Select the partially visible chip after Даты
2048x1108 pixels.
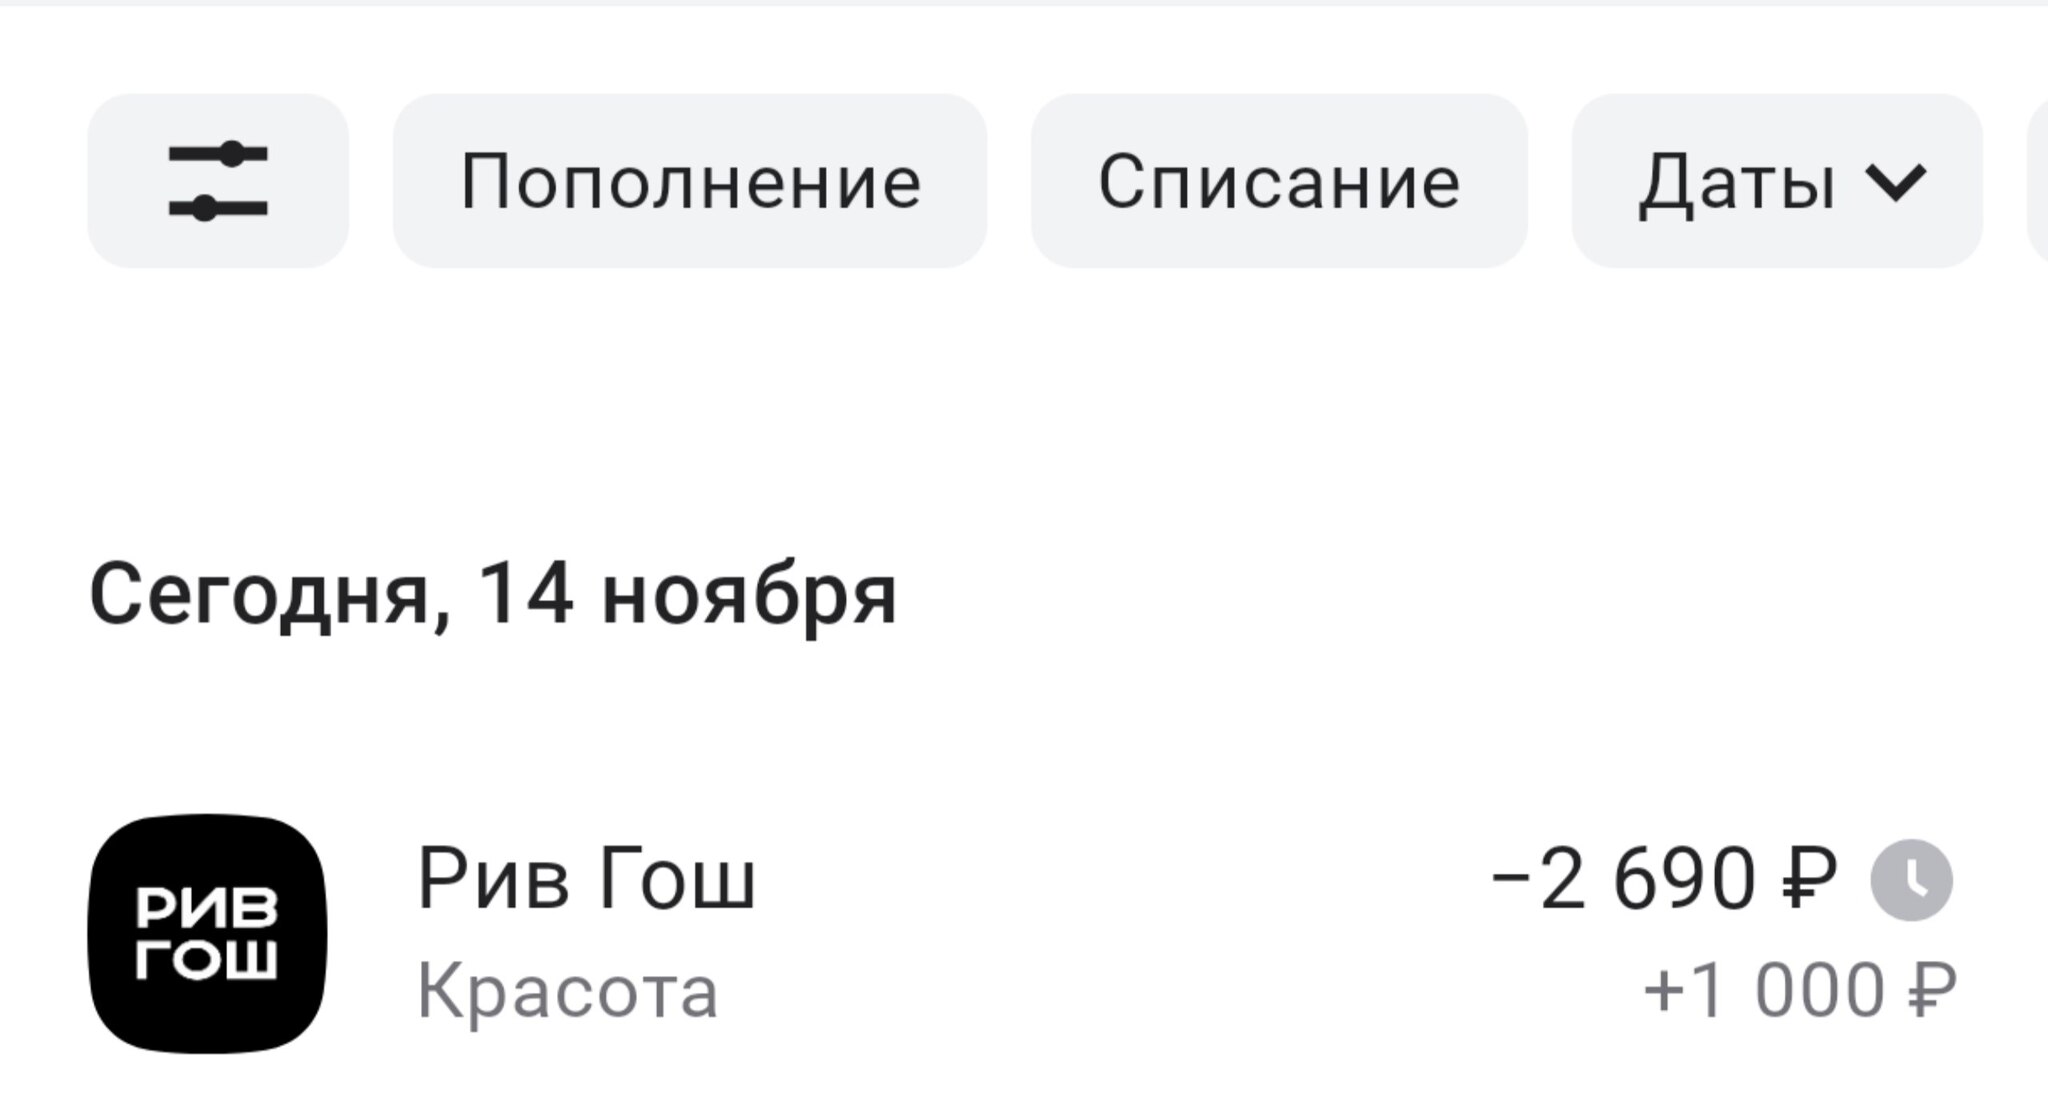pos(2038,181)
